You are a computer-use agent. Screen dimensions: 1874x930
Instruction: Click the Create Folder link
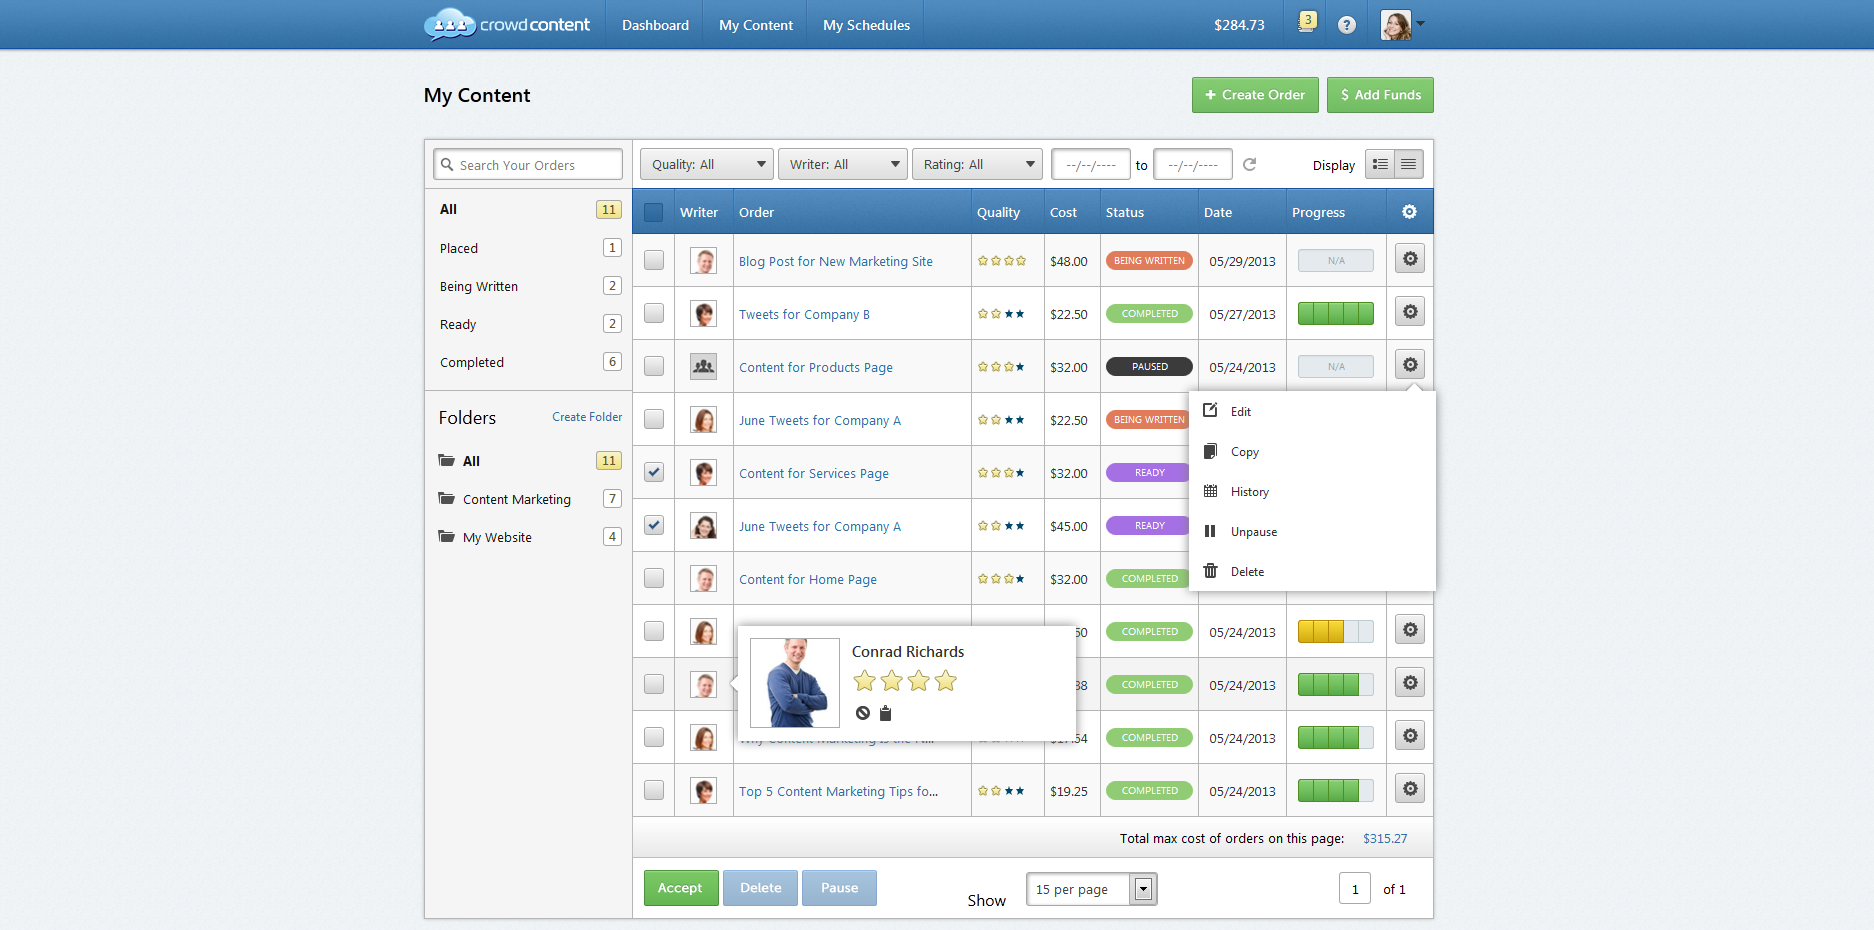coord(587,417)
